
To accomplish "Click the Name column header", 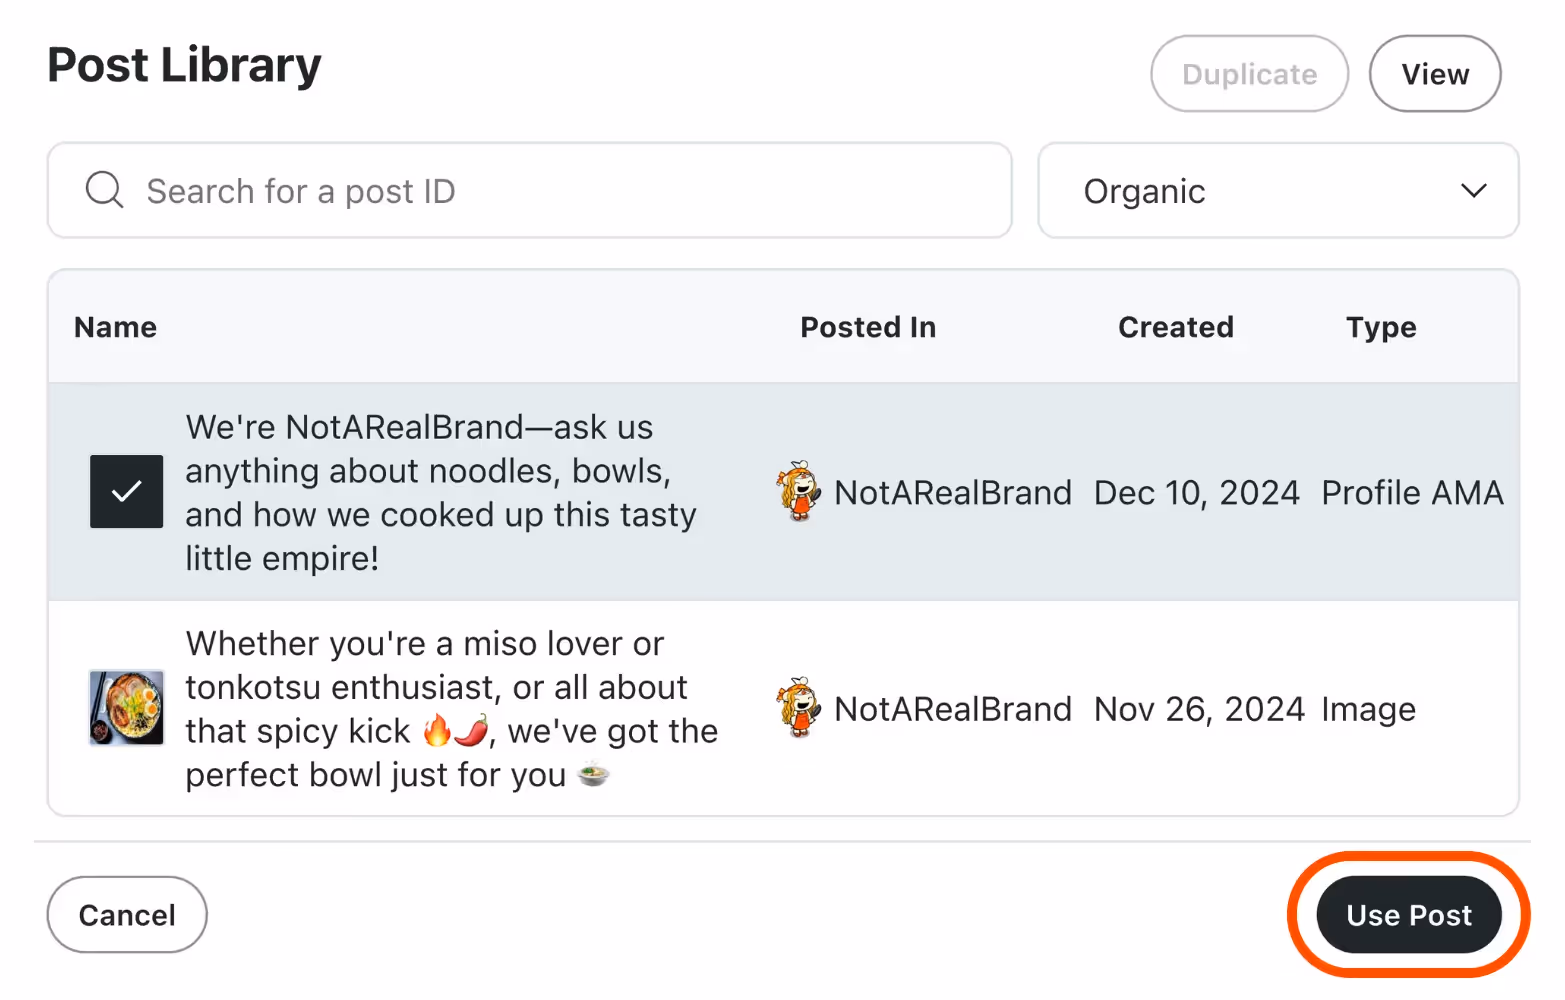I will (x=115, y=327).
